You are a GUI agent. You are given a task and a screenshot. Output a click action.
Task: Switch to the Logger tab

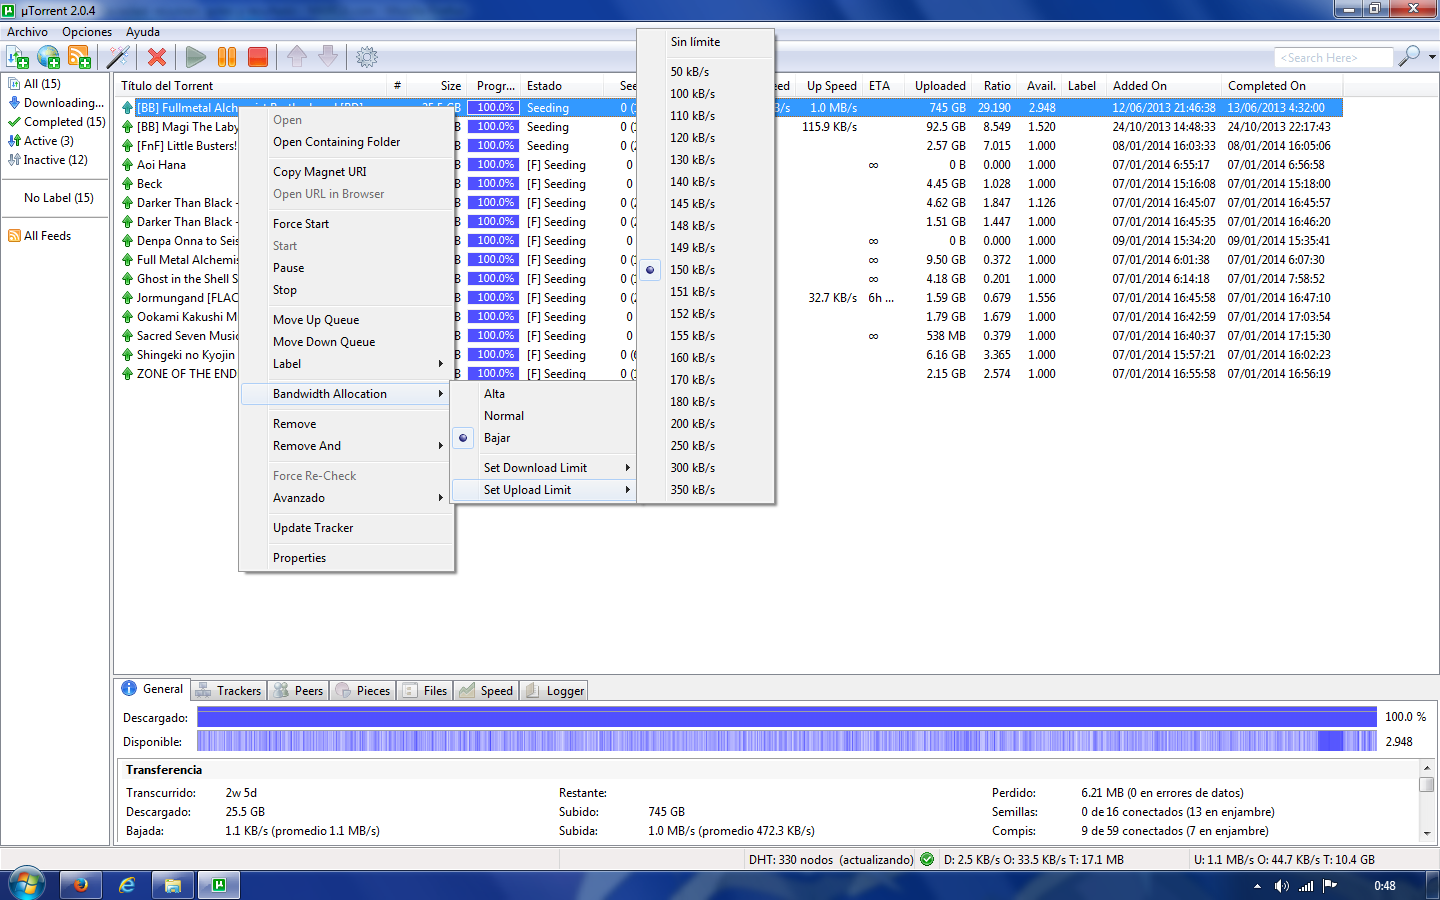[555, 691]
